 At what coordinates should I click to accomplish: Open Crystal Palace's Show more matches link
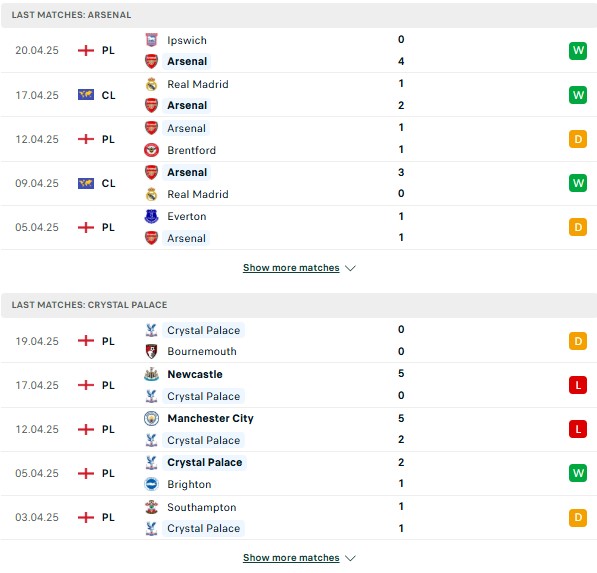coord(291,558)
